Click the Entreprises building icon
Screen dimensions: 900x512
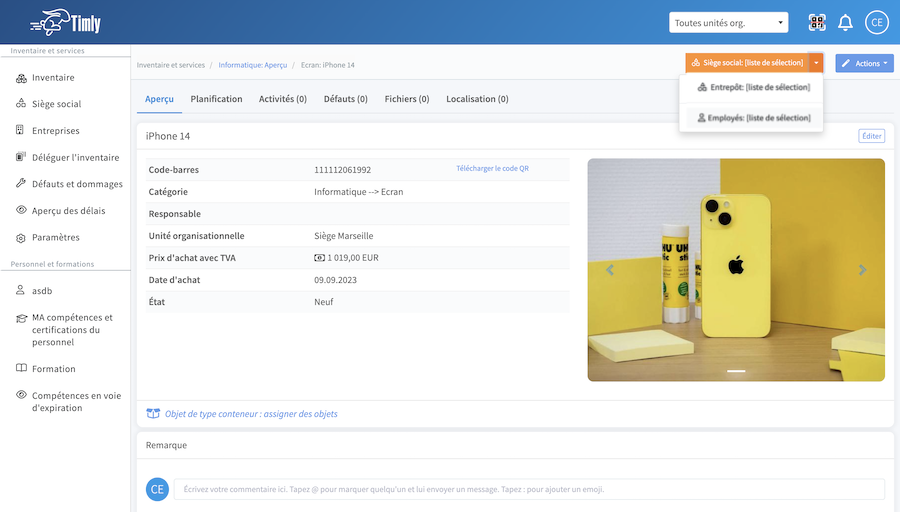pyautogui.click(x=20, y=130)
